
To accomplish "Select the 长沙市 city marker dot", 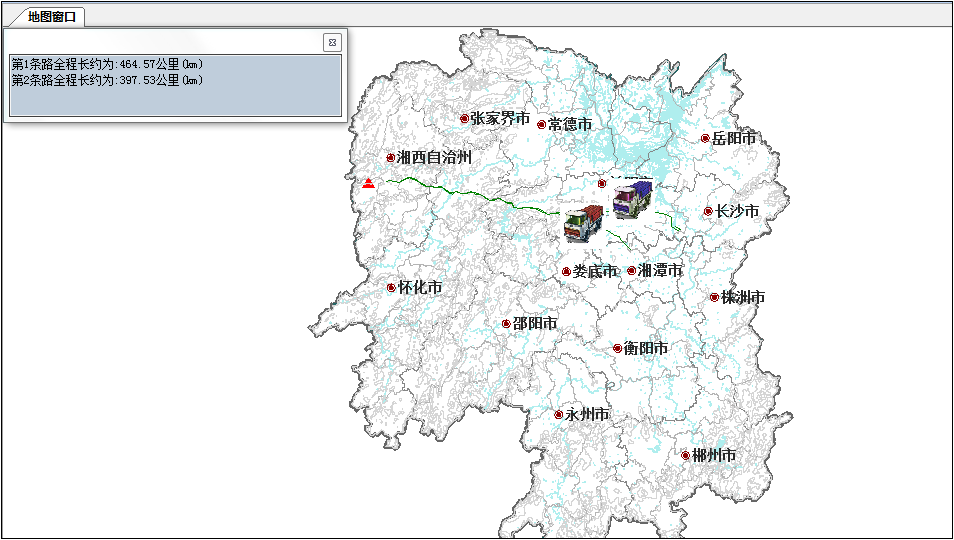I will click(708, 211).
